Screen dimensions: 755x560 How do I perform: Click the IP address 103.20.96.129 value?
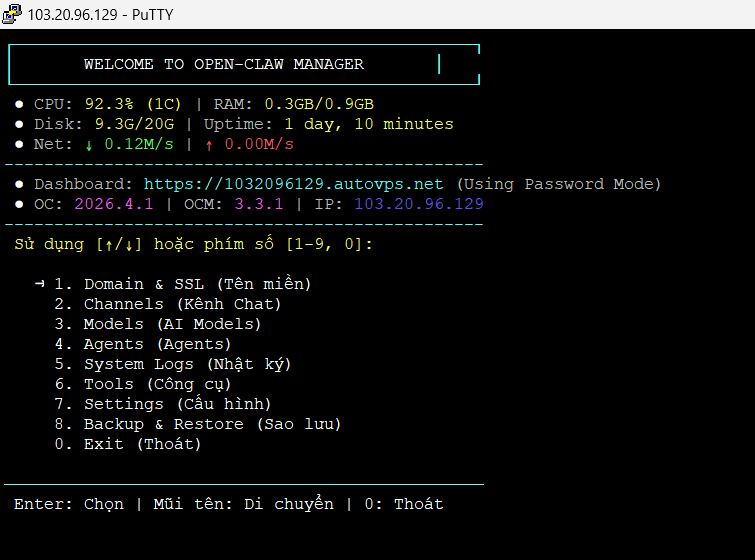point(419,204)
